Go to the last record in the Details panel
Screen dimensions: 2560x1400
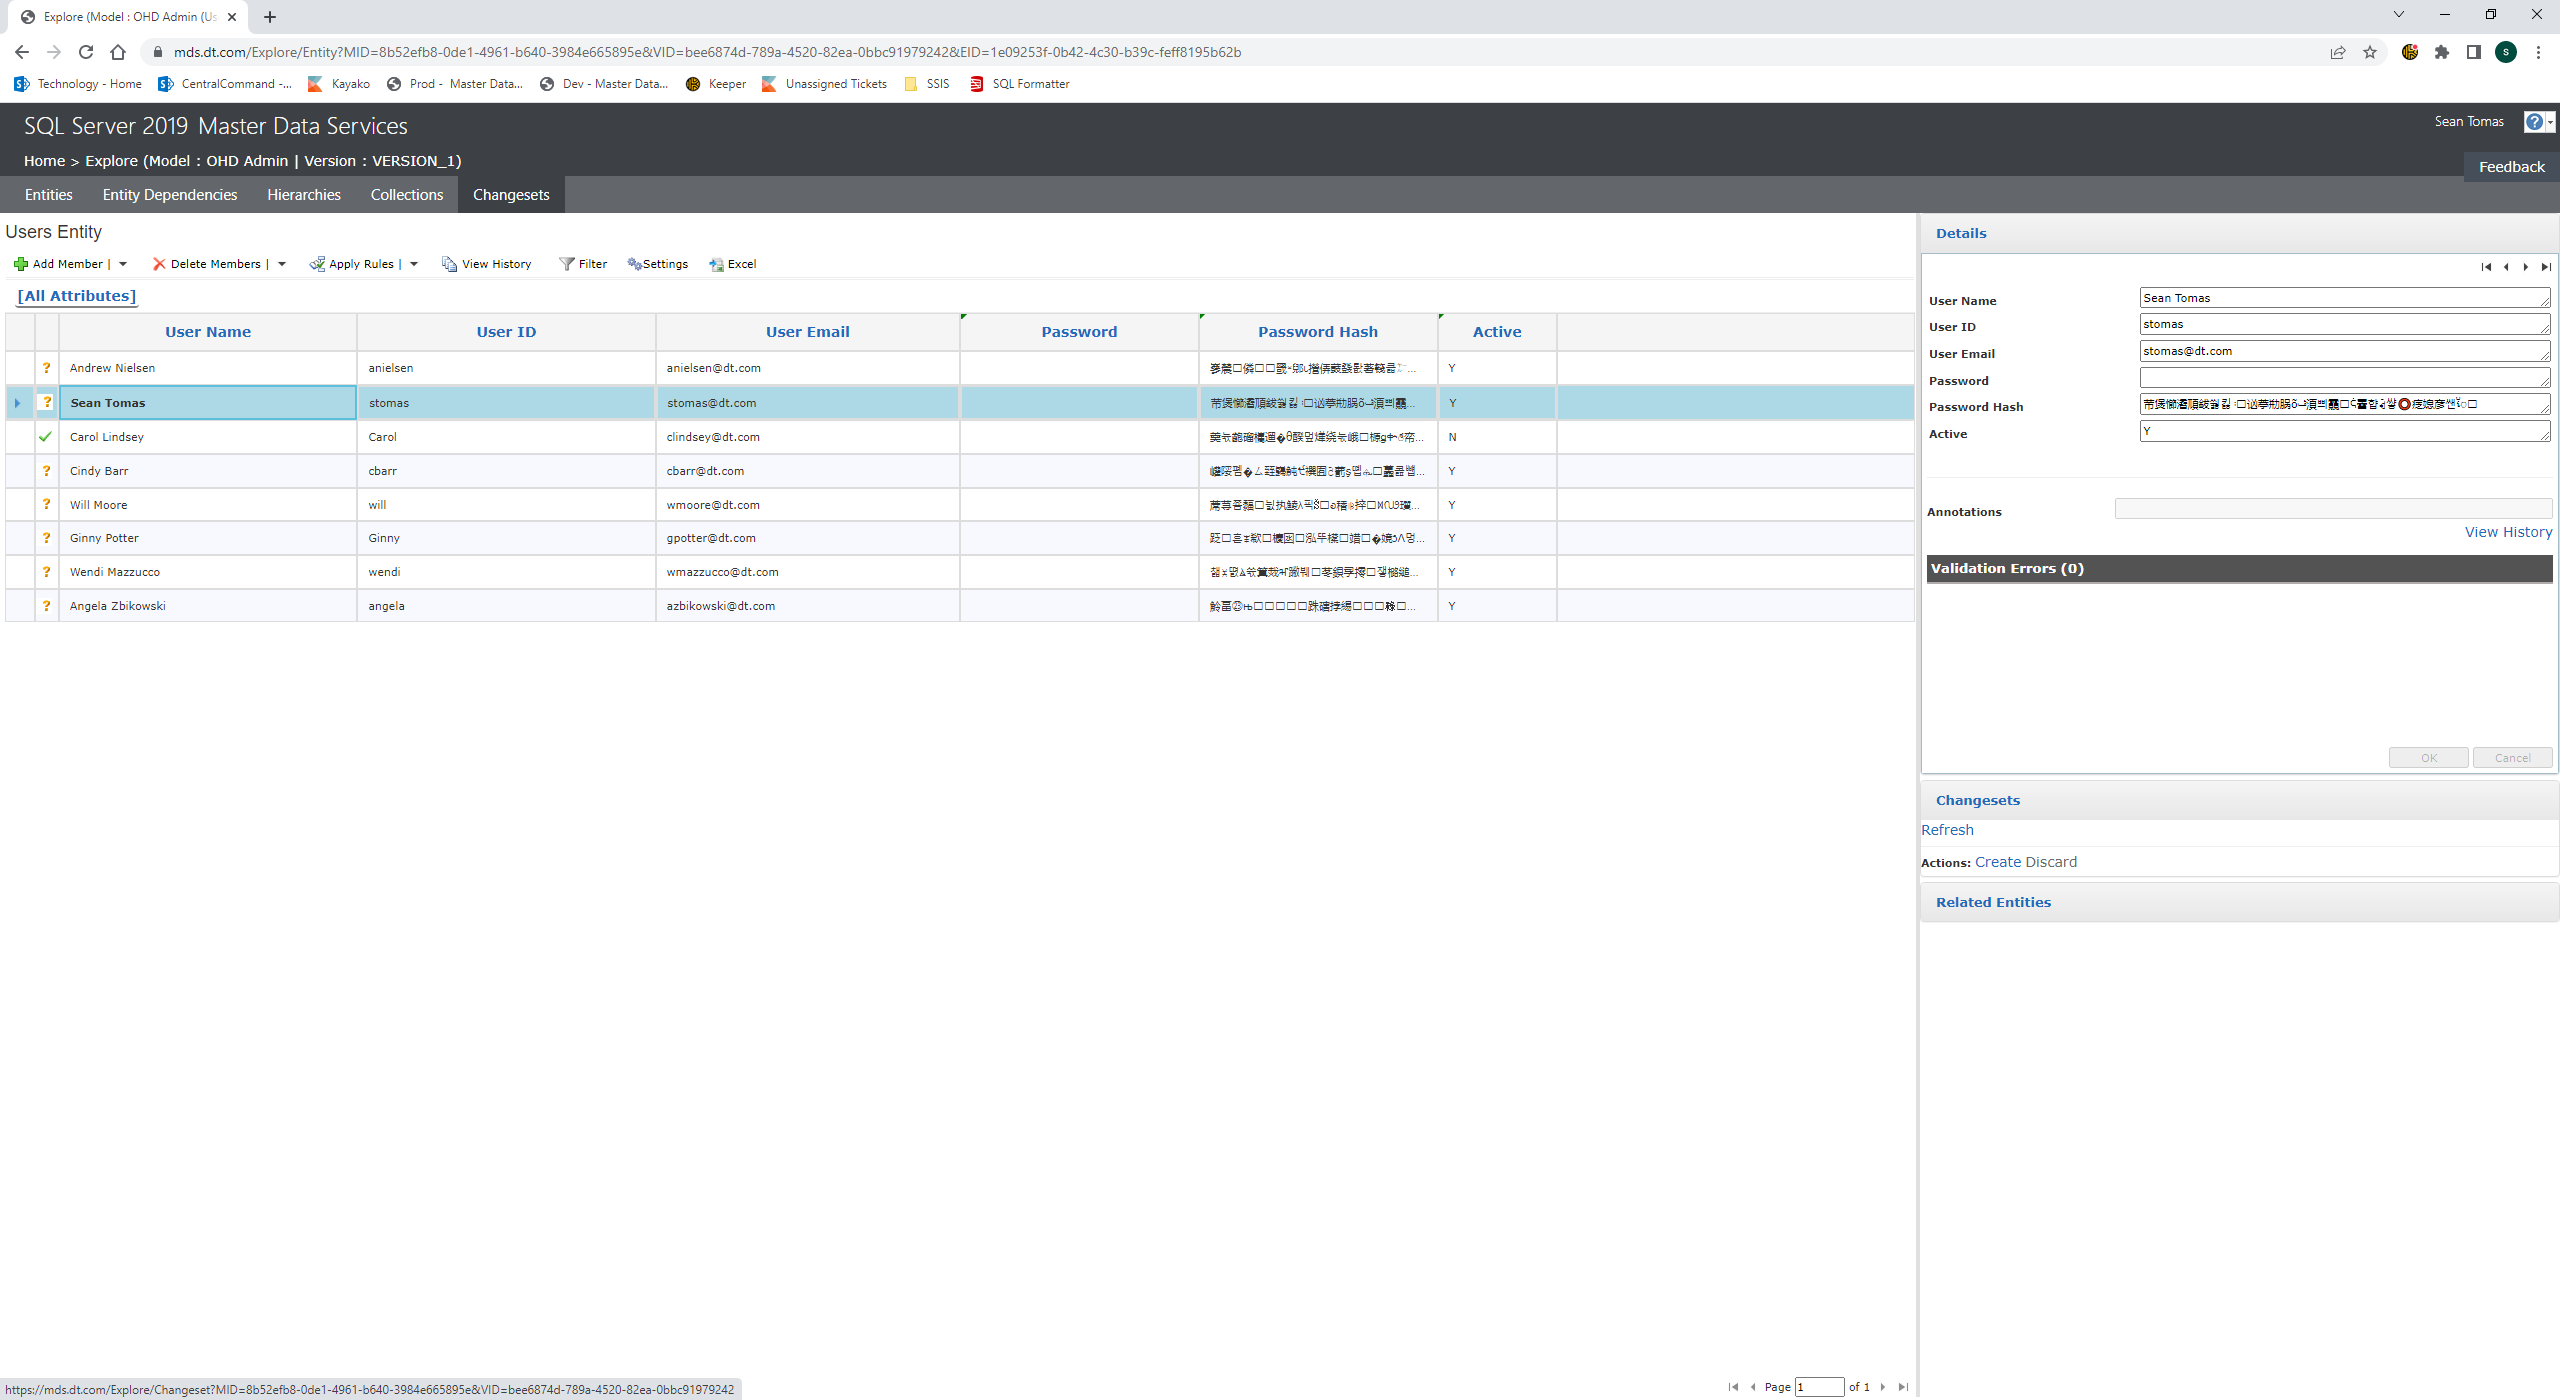[x=2545, y=267]
